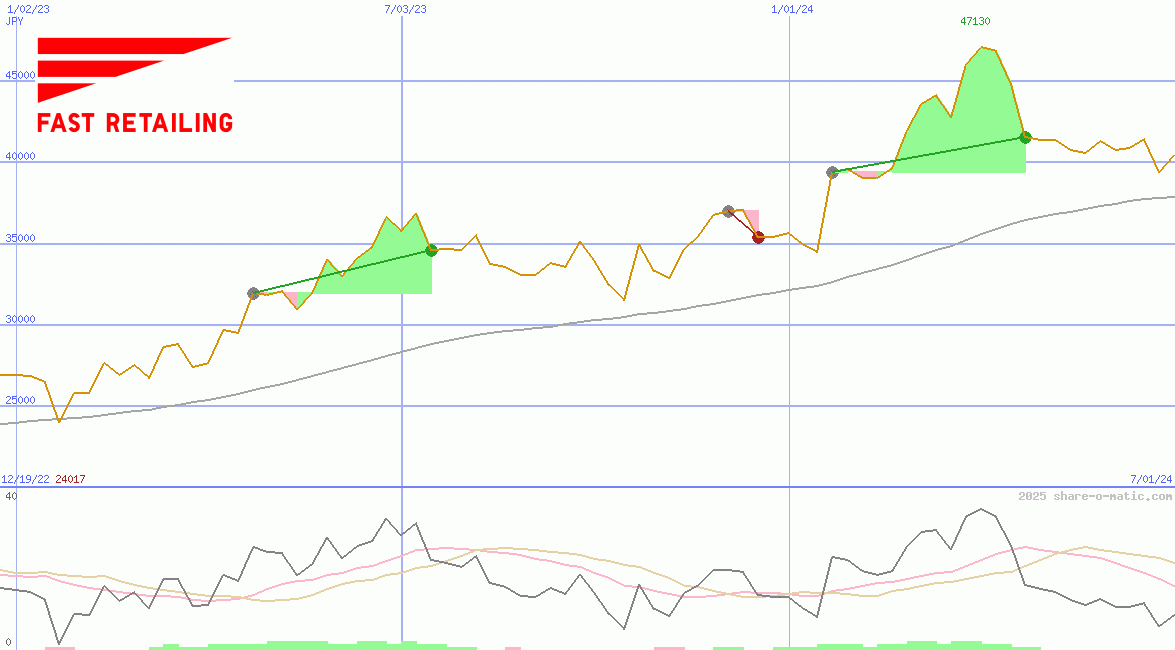Click the green exit marker near 7/03/23
Screen dimensions: 1175x650
click(431, 250)
